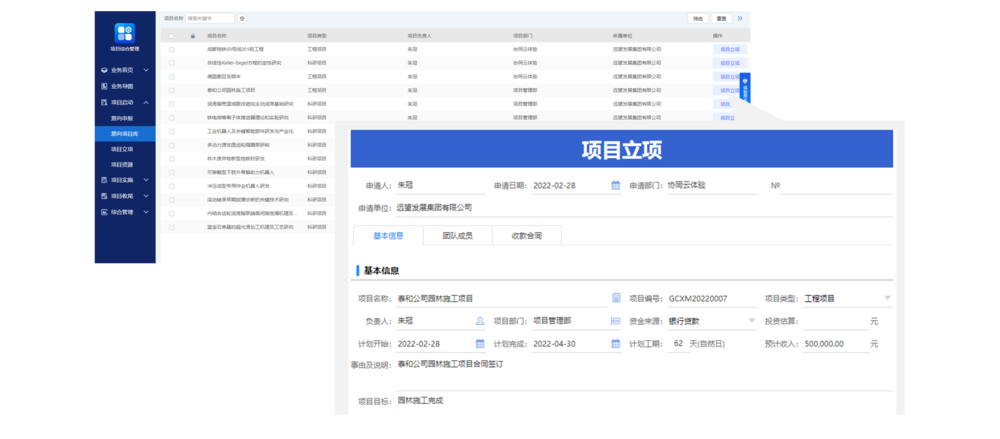Switch to the 团队成员 tab
Screen dimensions: 1000x439
click(458, 236)
